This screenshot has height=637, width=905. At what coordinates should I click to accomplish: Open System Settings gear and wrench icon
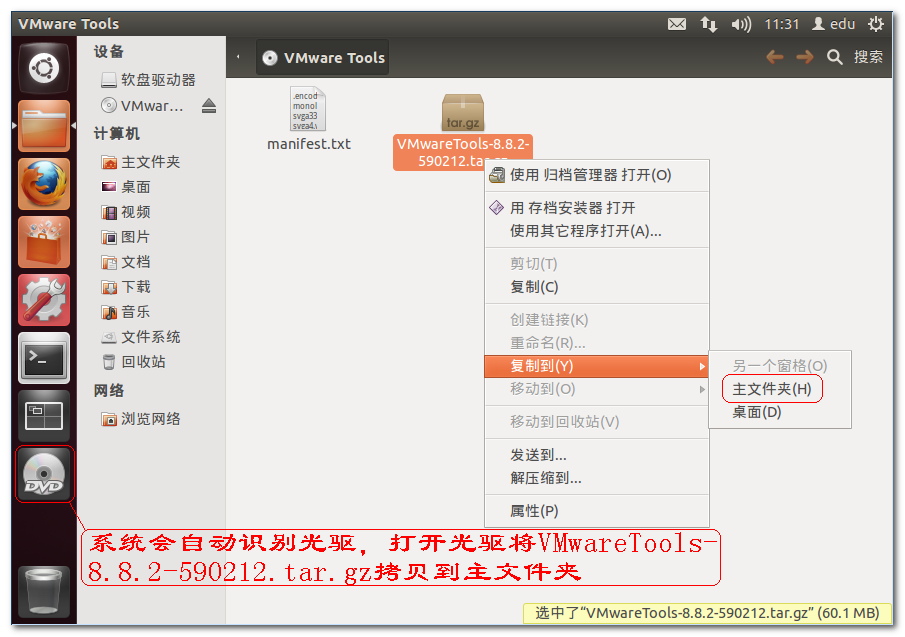click(x=44, y=299)
